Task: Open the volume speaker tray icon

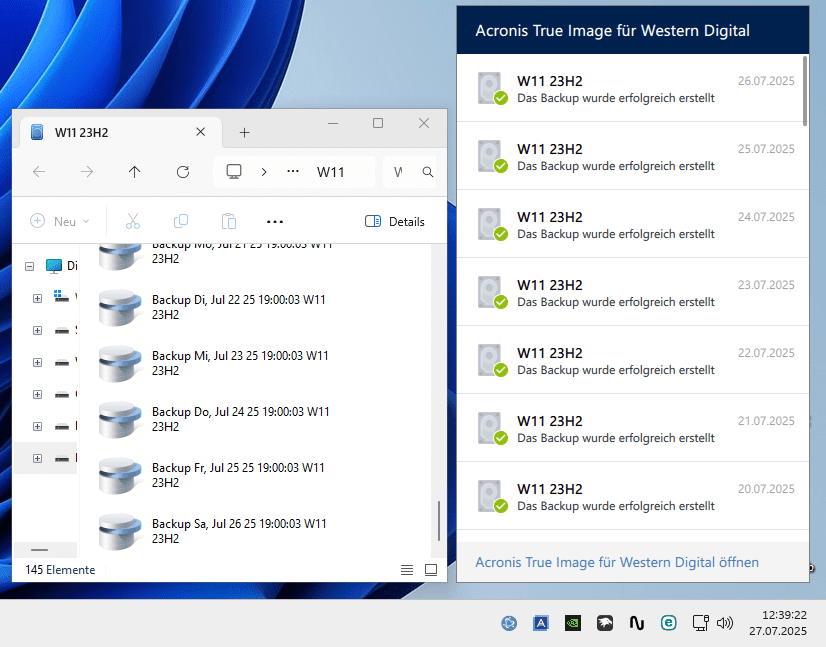Action: coord(725,623)
